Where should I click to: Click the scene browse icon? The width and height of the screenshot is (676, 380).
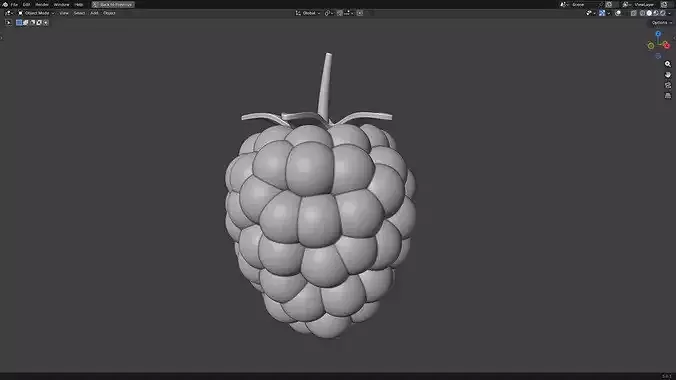coord(563,5)
